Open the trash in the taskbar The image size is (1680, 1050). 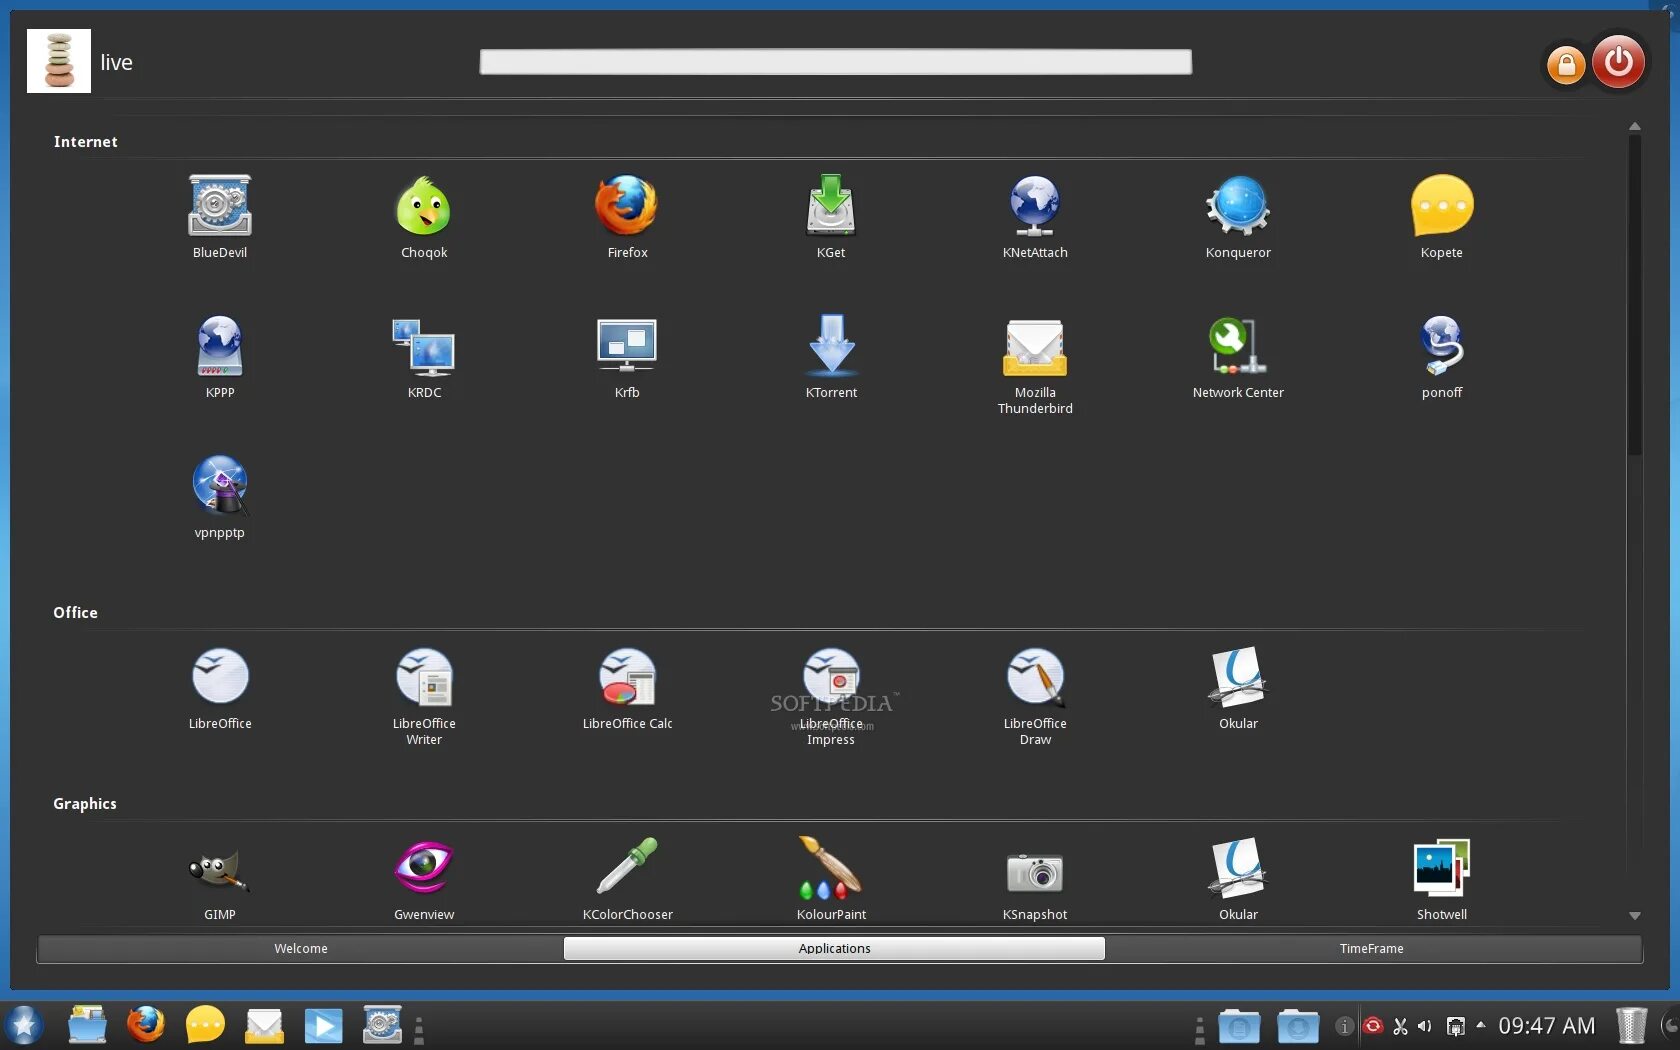pyautogui.click(x=1631, y=1025)
